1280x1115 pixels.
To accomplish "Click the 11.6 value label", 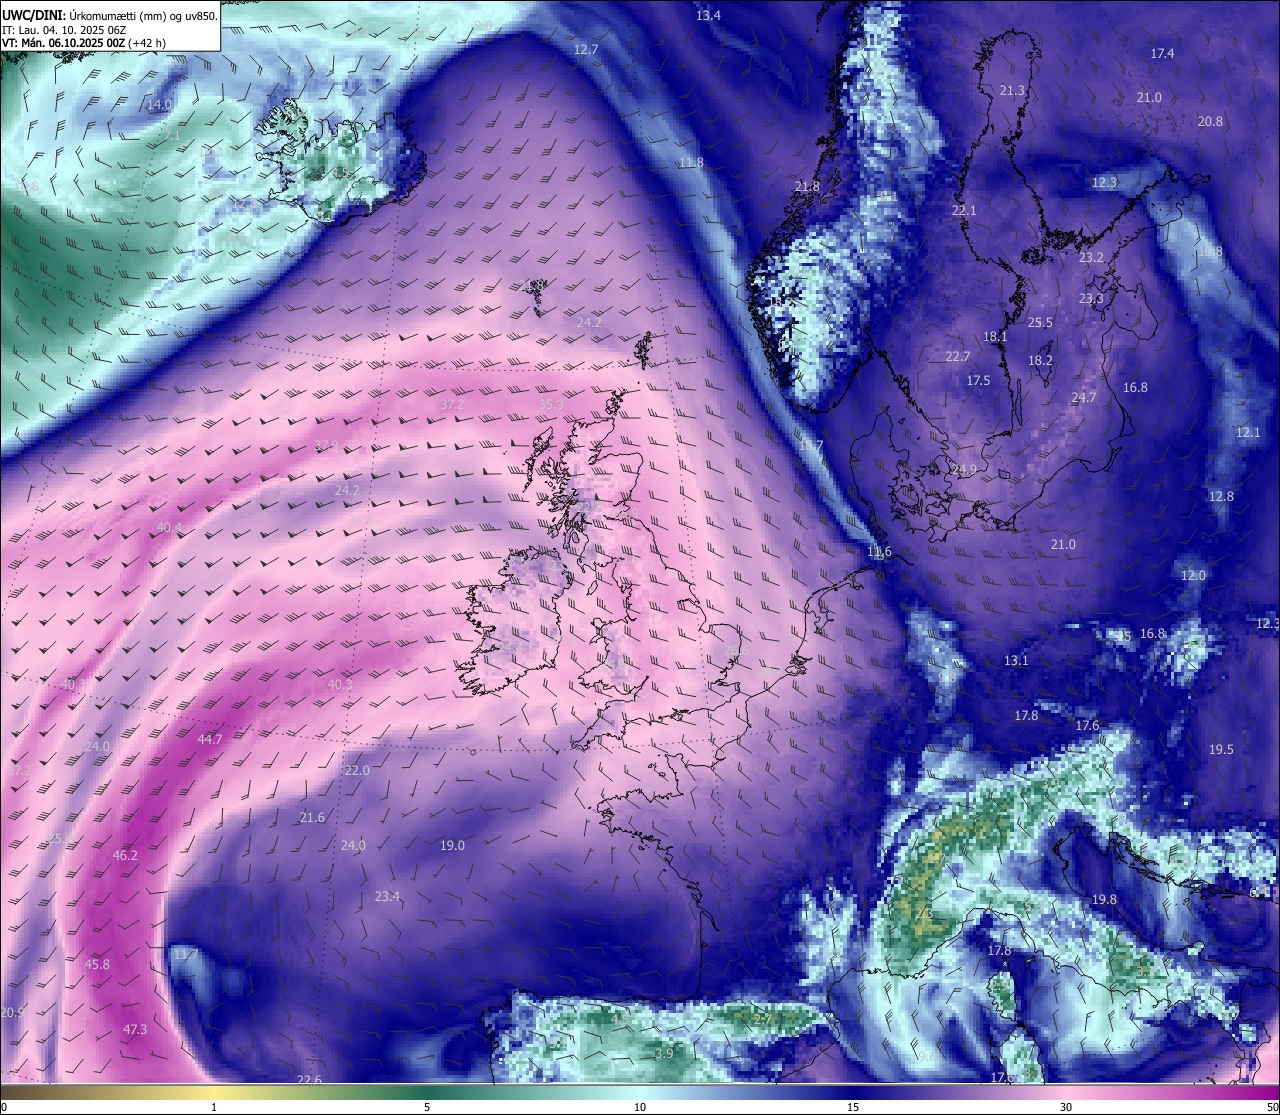I will point(879,552).
